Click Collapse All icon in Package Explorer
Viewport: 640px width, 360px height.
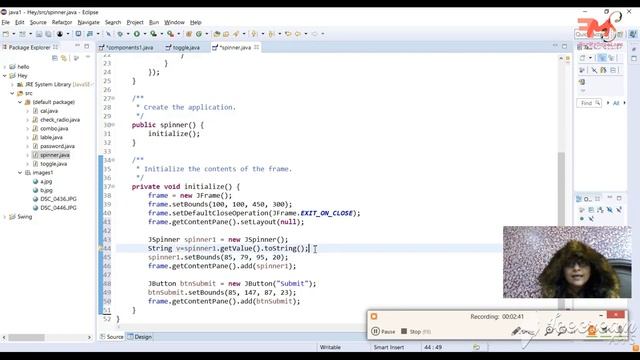[55, 58]
